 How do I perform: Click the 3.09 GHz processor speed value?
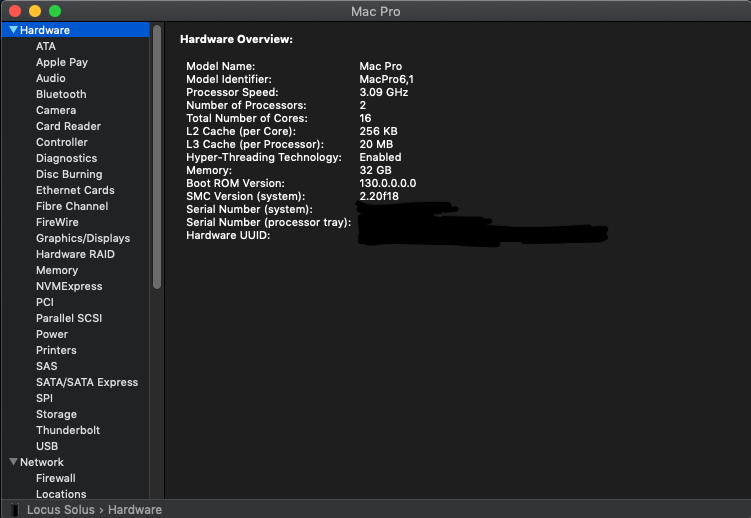pyautogui.click(x=384, y=92)
